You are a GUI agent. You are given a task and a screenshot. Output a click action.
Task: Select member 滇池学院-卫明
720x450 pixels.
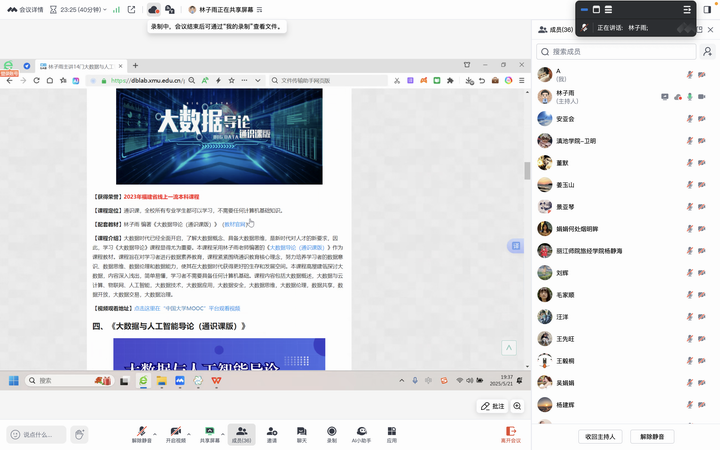tap(576, 141)
